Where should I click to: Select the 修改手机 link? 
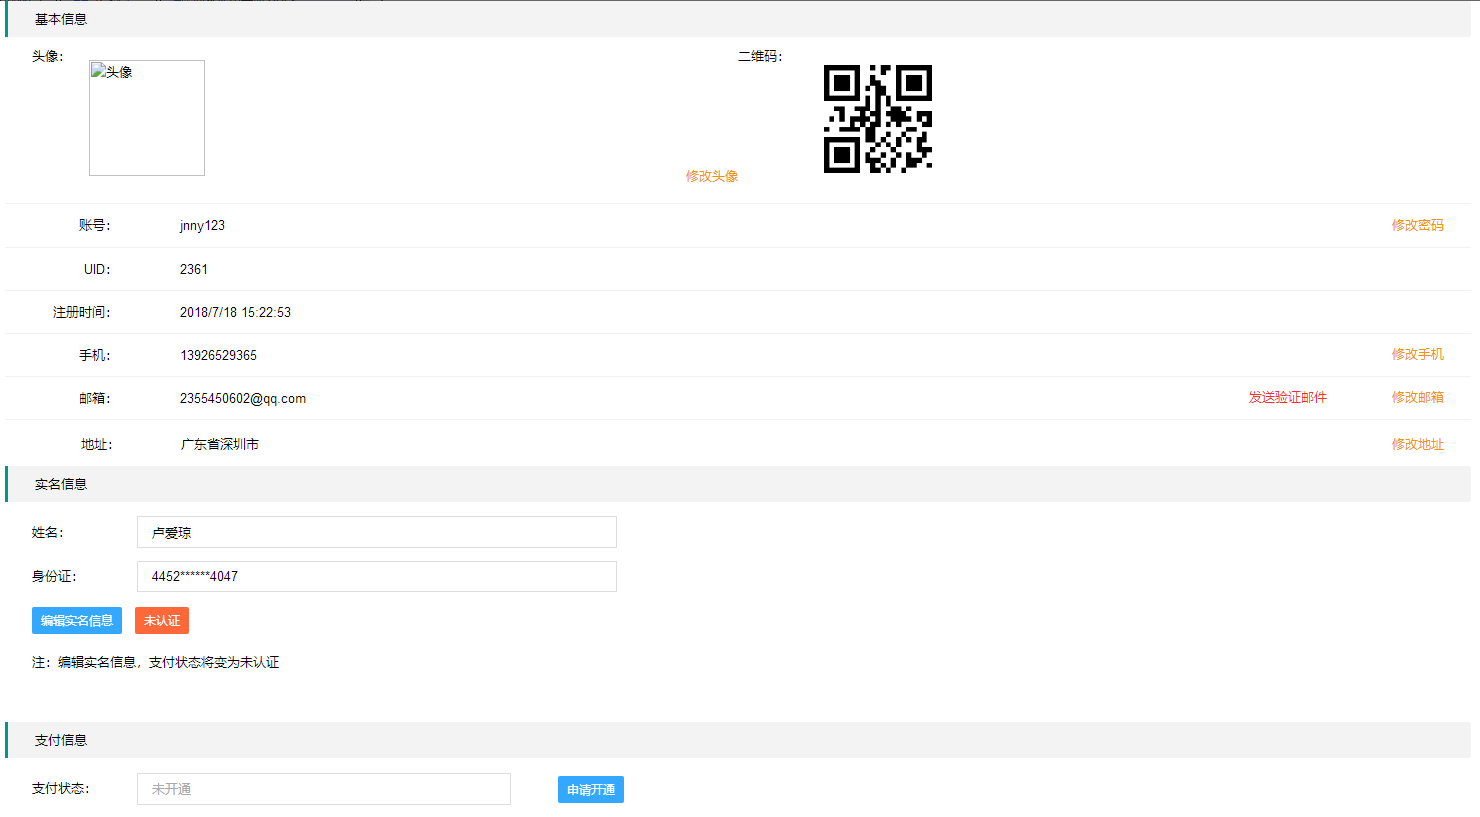coord(1417,354)
